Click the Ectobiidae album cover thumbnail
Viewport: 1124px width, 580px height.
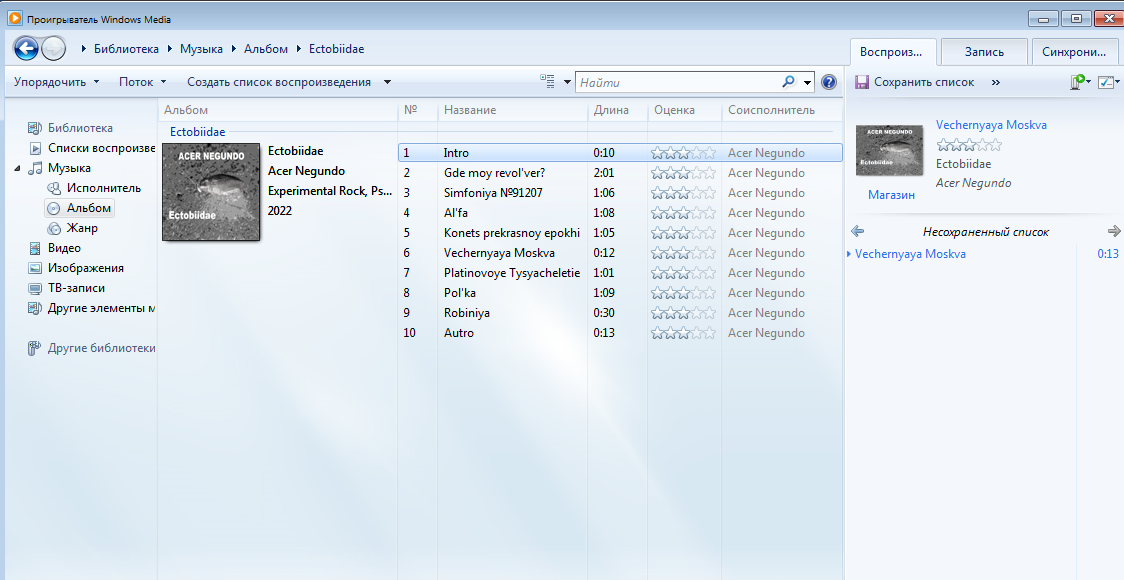(x=211, y=191)
